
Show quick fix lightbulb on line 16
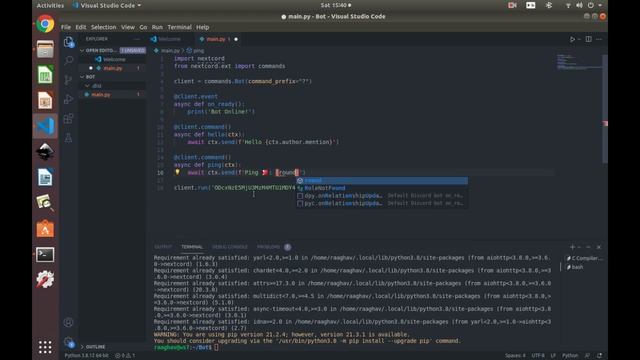(x=177, y=172)
